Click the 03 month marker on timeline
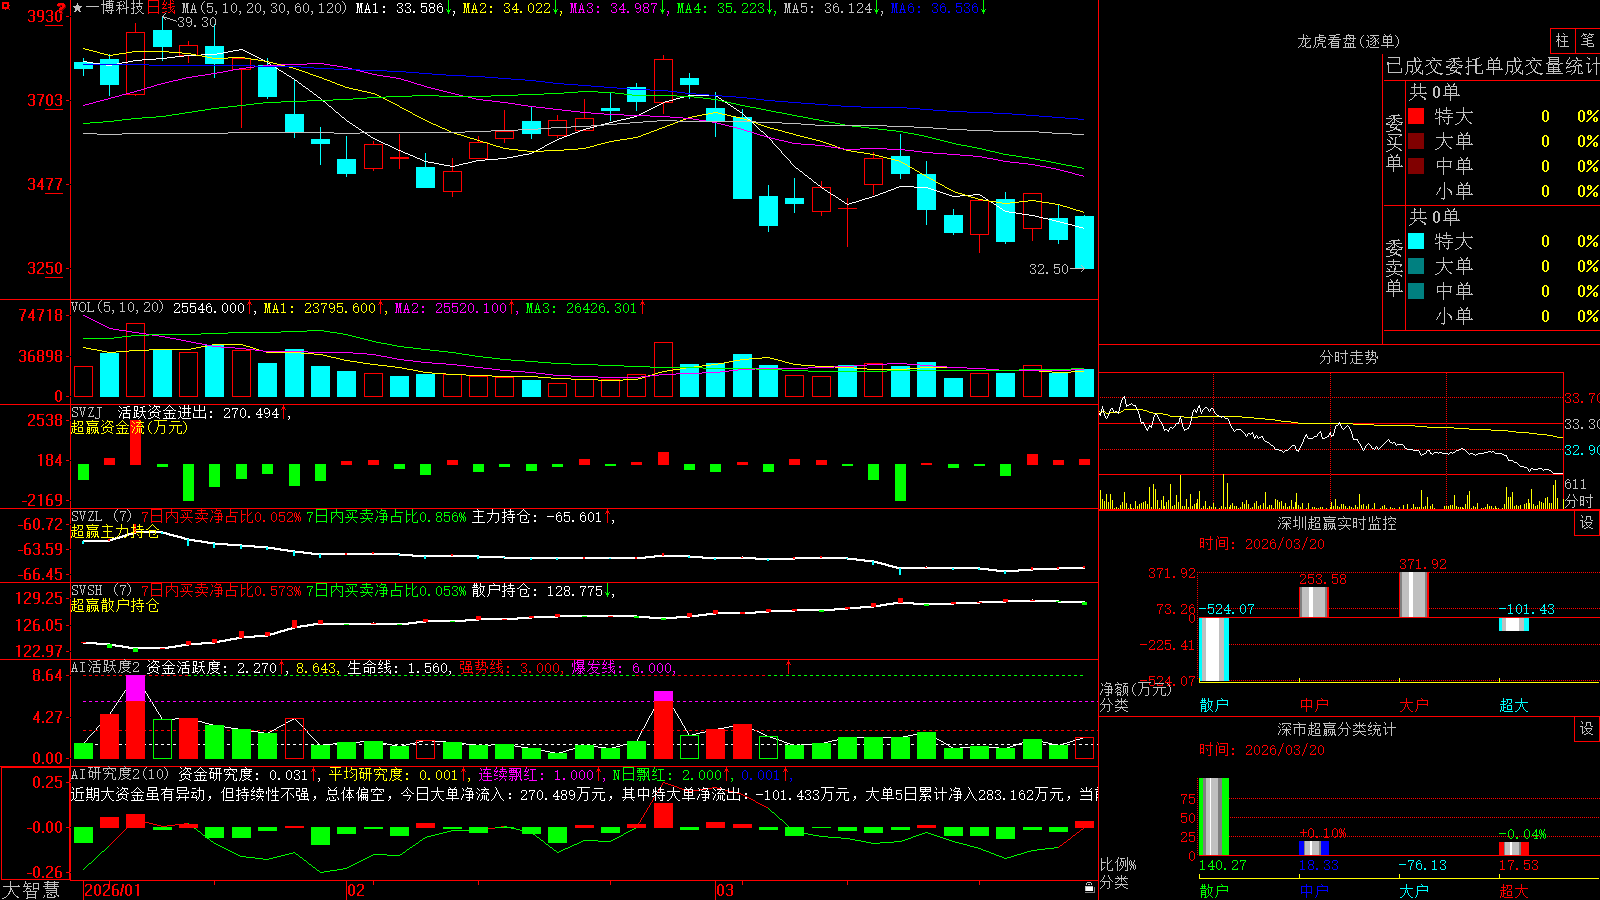Image resolution: width=1600 pixels, height=900 pixels. pyautogui.click(x=725, y=890)
